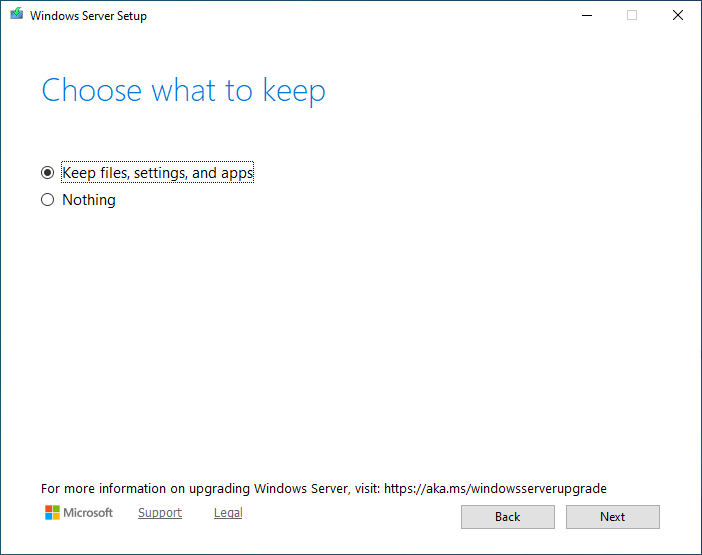Click the Microsoft four-square logo
This screenshot has height=555, width=702.
pos(52,513)
